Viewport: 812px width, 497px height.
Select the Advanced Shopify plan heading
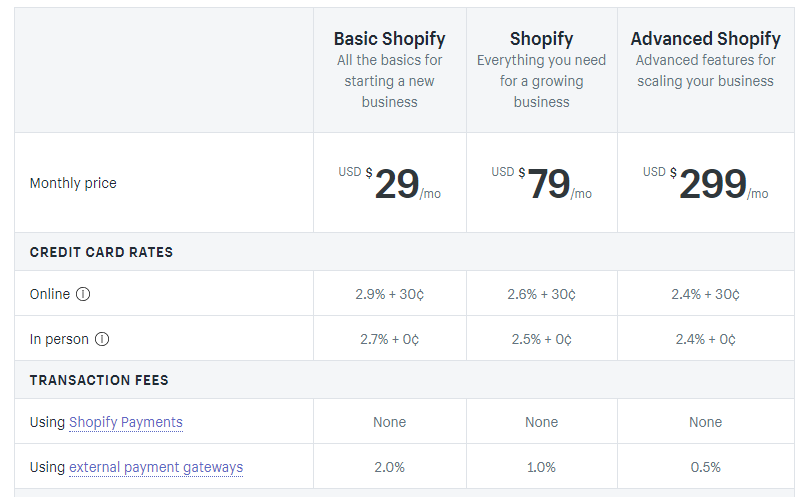705,39
